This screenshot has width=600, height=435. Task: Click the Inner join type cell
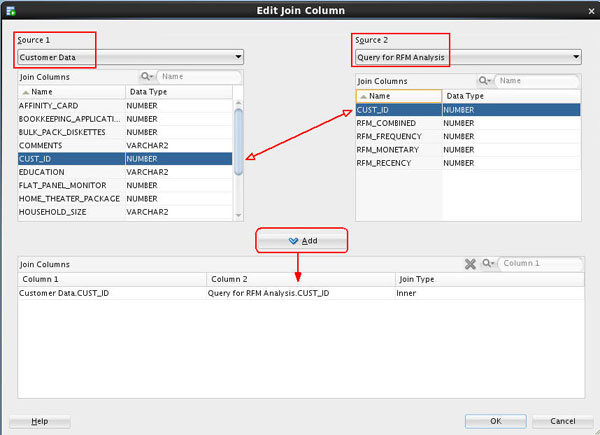coord(490,293)
